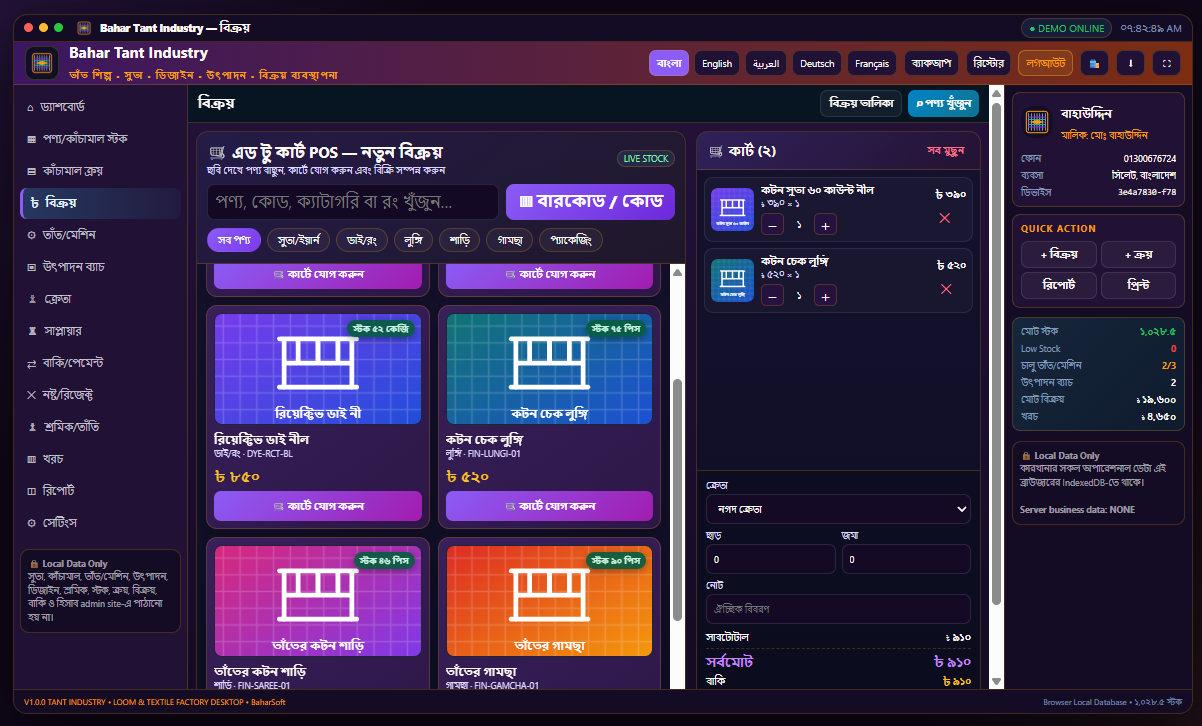This screenshot has width=1202, height=726.
Task: Click the download arrow icon in header
Action: pyautogui.click(x=1130, y=63)
